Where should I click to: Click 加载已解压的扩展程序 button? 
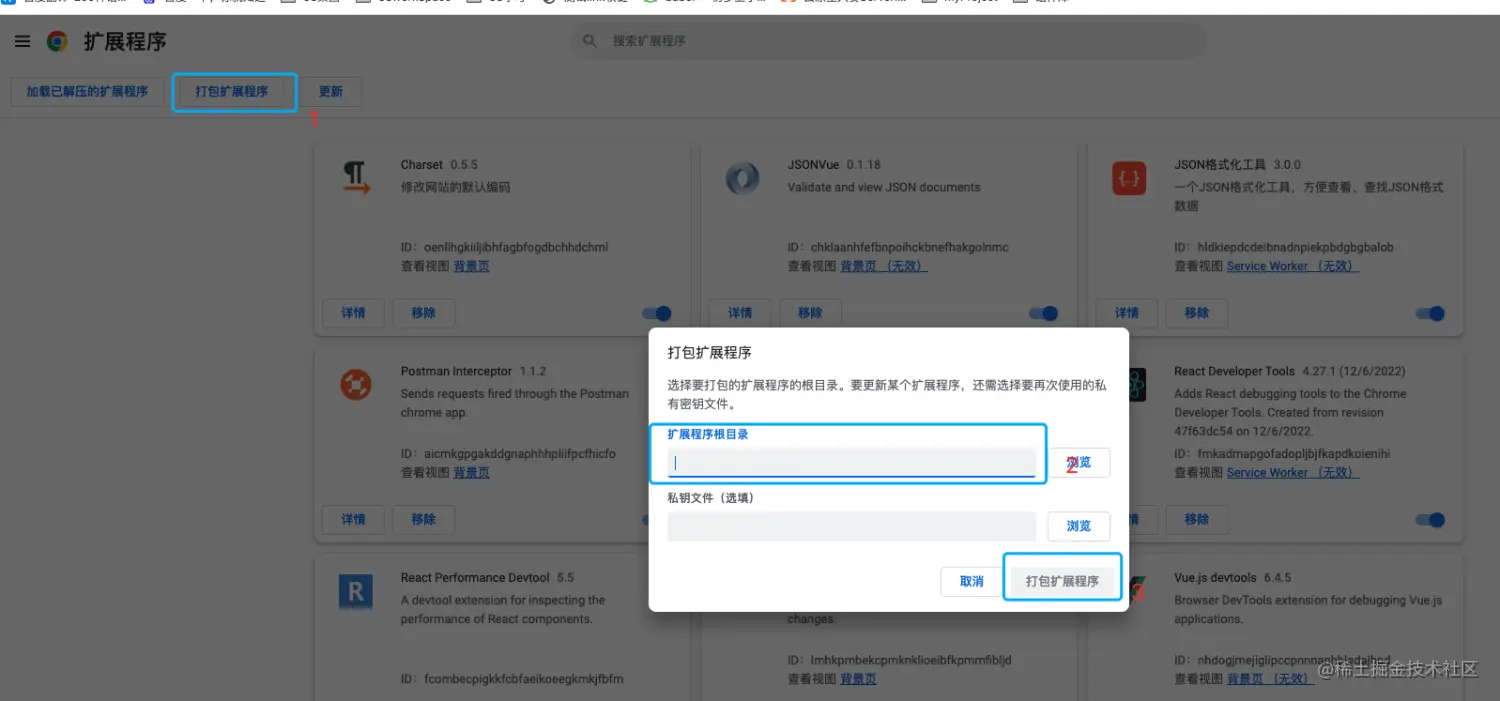tap(87, 92)
